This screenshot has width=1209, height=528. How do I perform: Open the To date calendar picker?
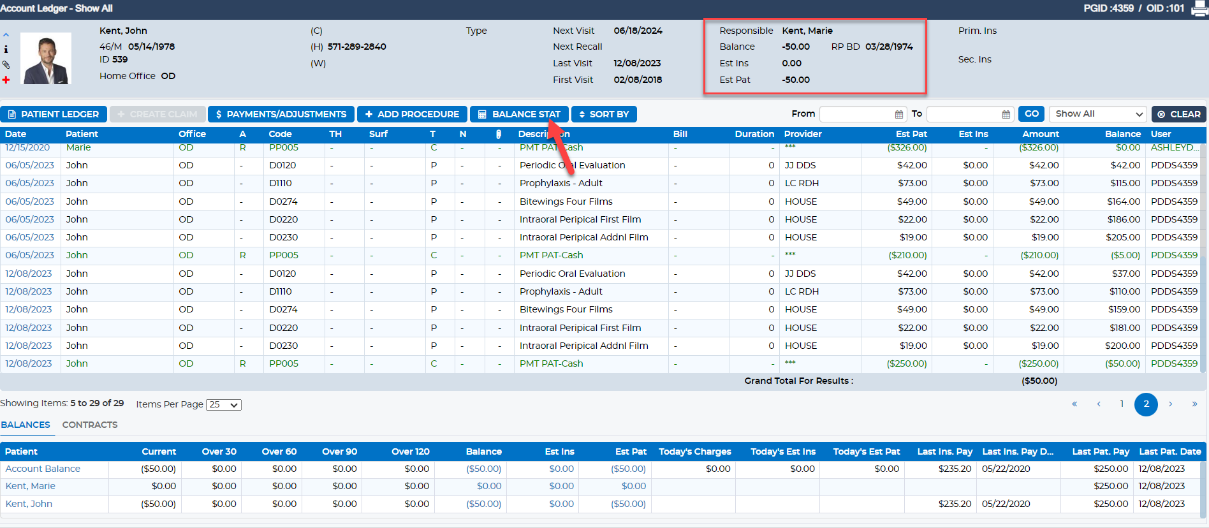point(1006,114)
